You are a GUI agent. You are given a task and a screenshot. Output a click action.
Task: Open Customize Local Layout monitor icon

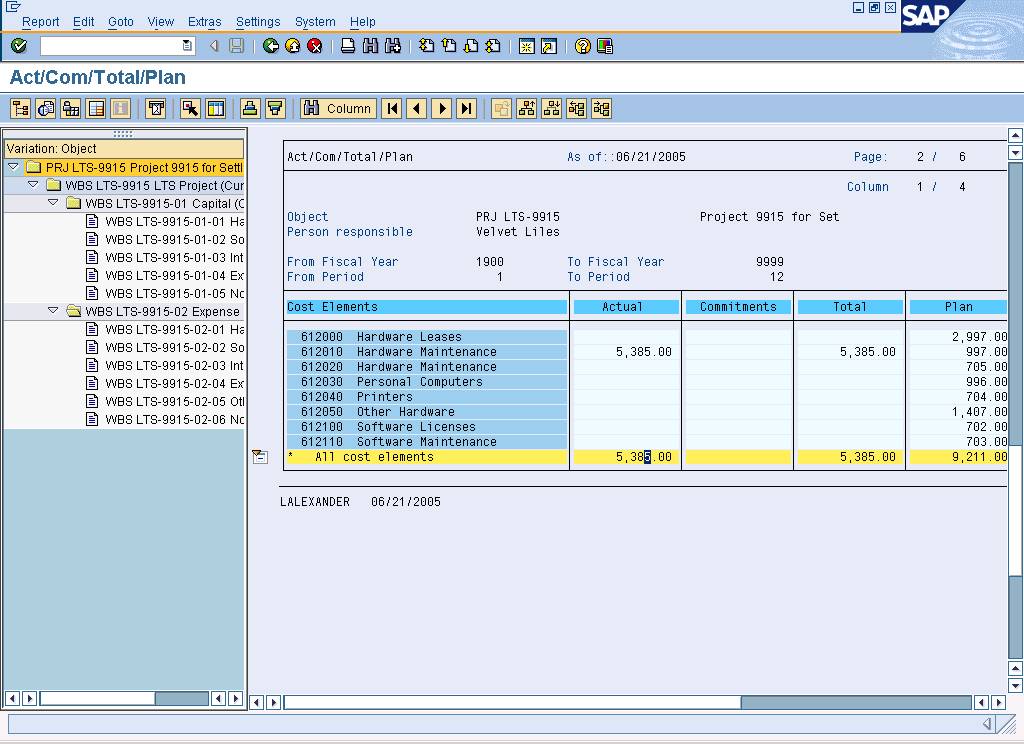605,46
